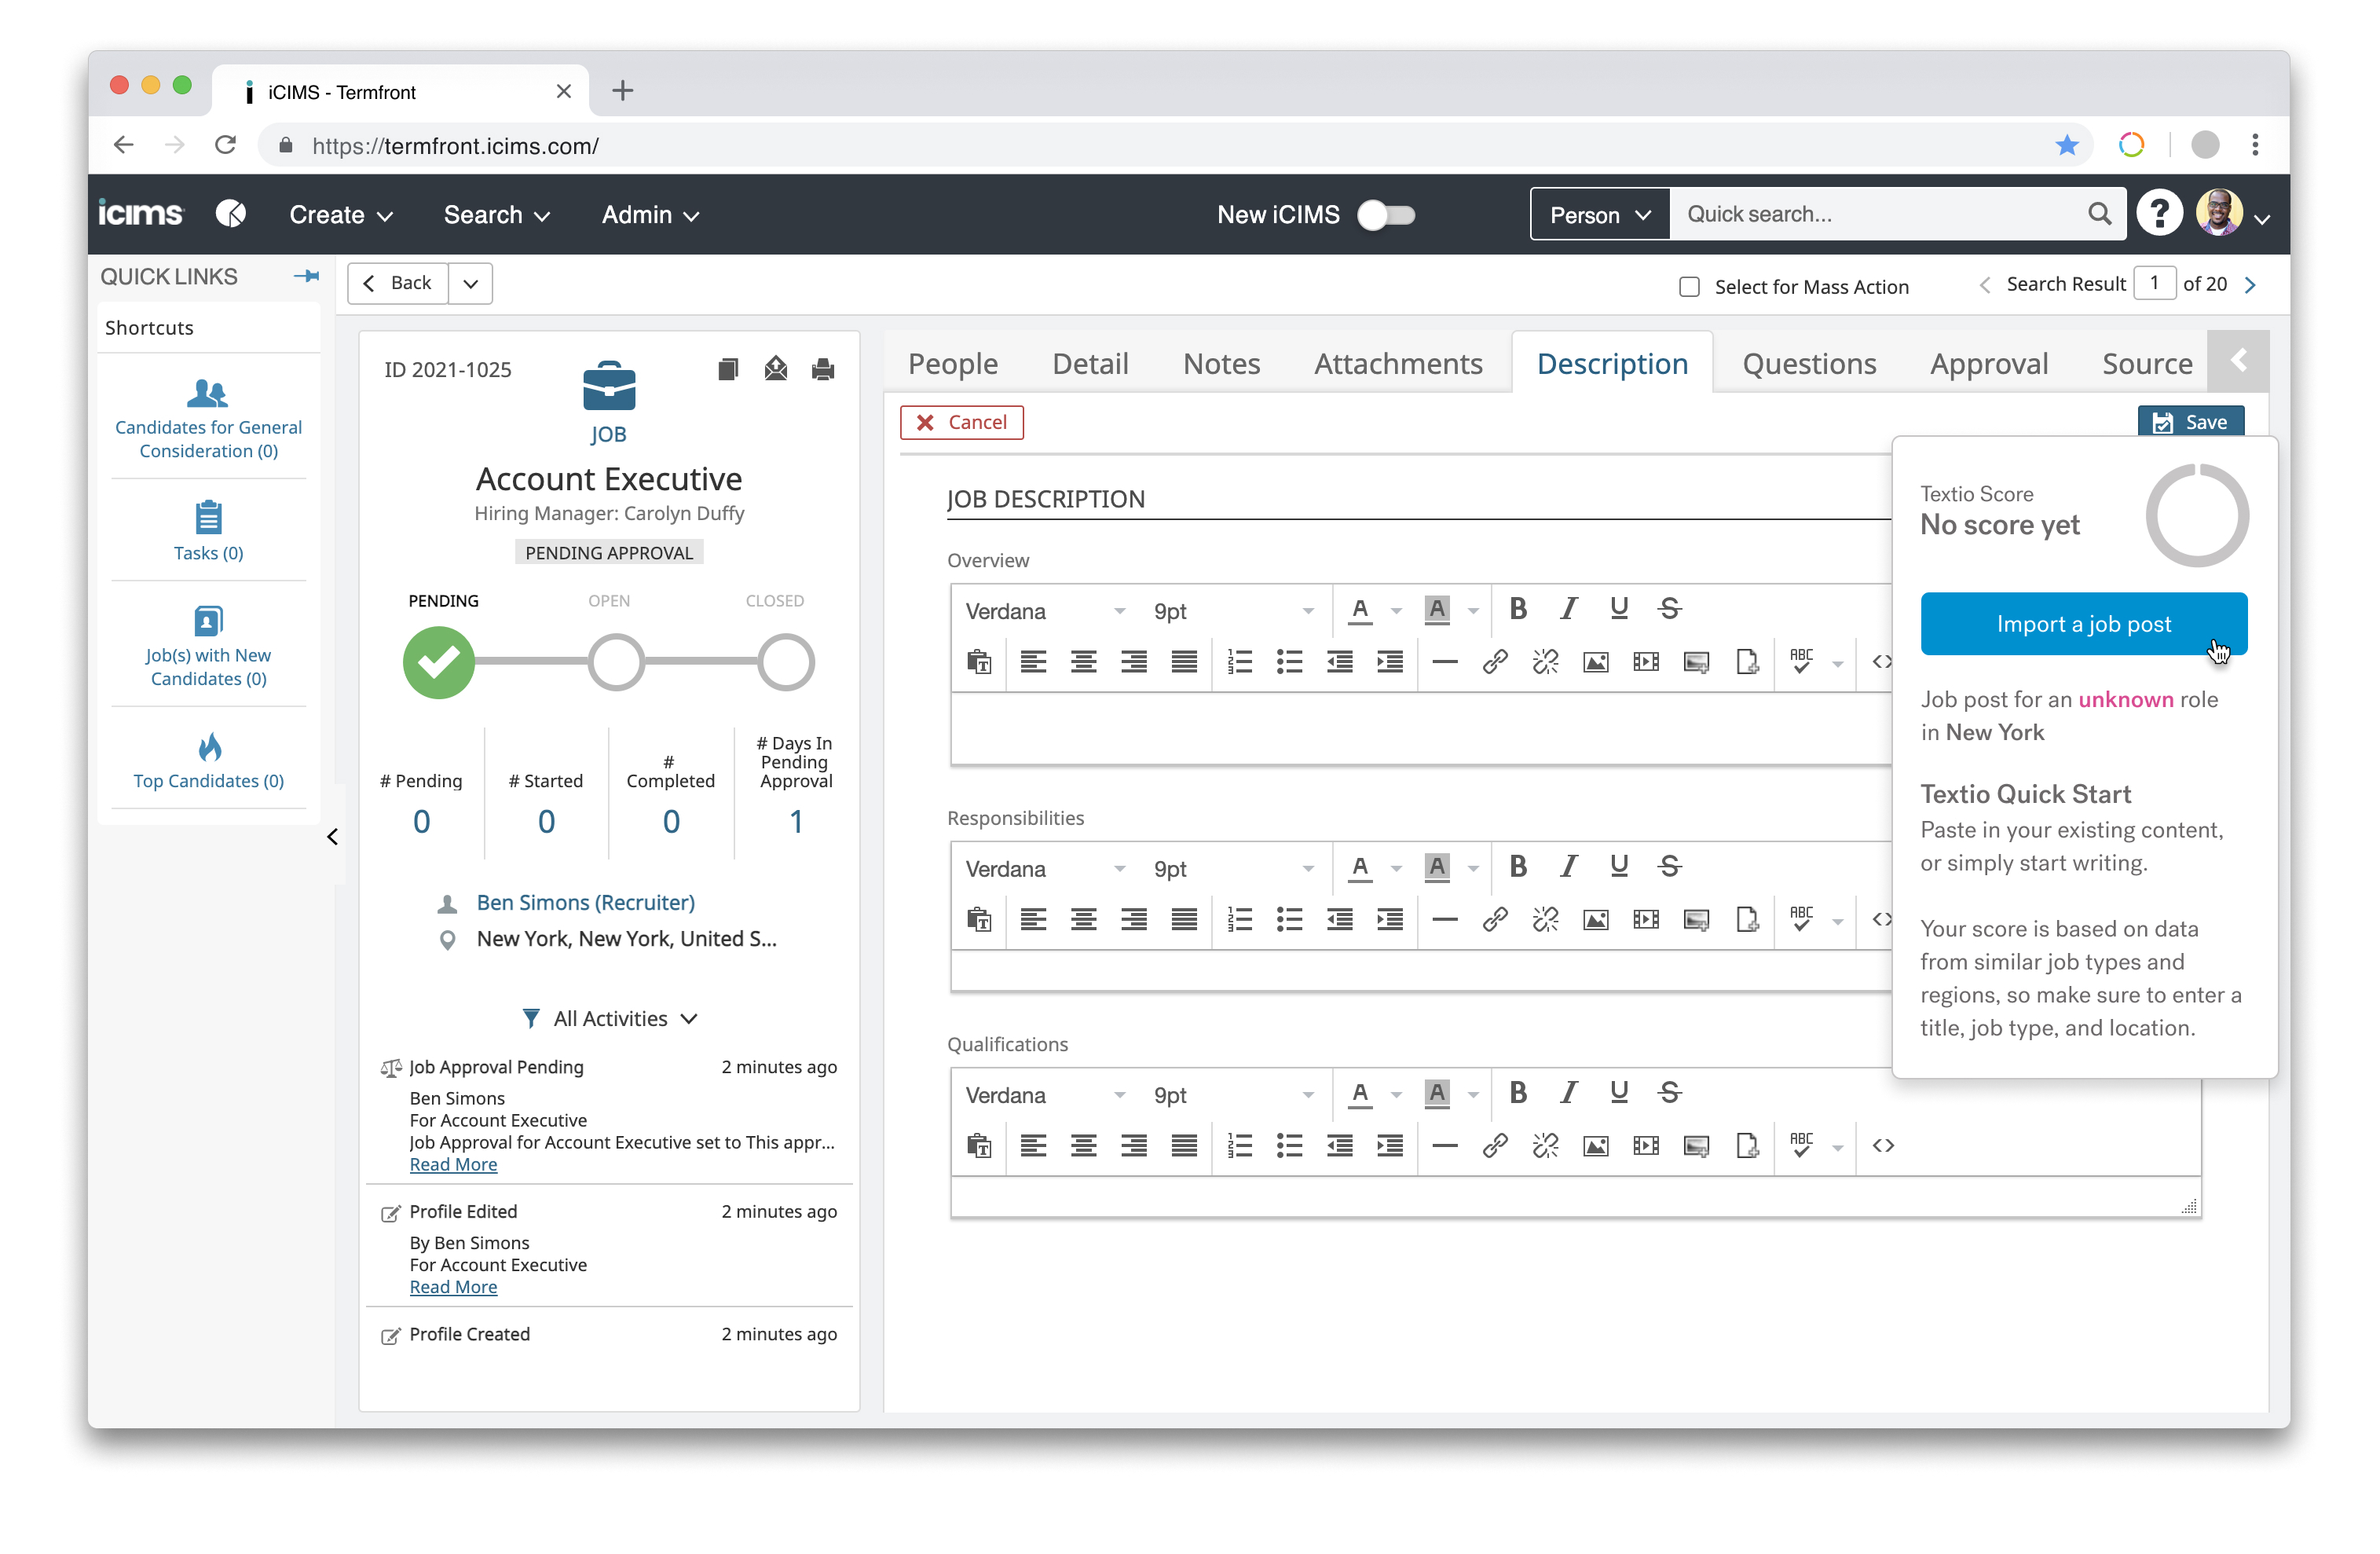Switch to the Approval tab
The height and width of the screenshot is (1554, 2380).
(x=1990, y=365)
